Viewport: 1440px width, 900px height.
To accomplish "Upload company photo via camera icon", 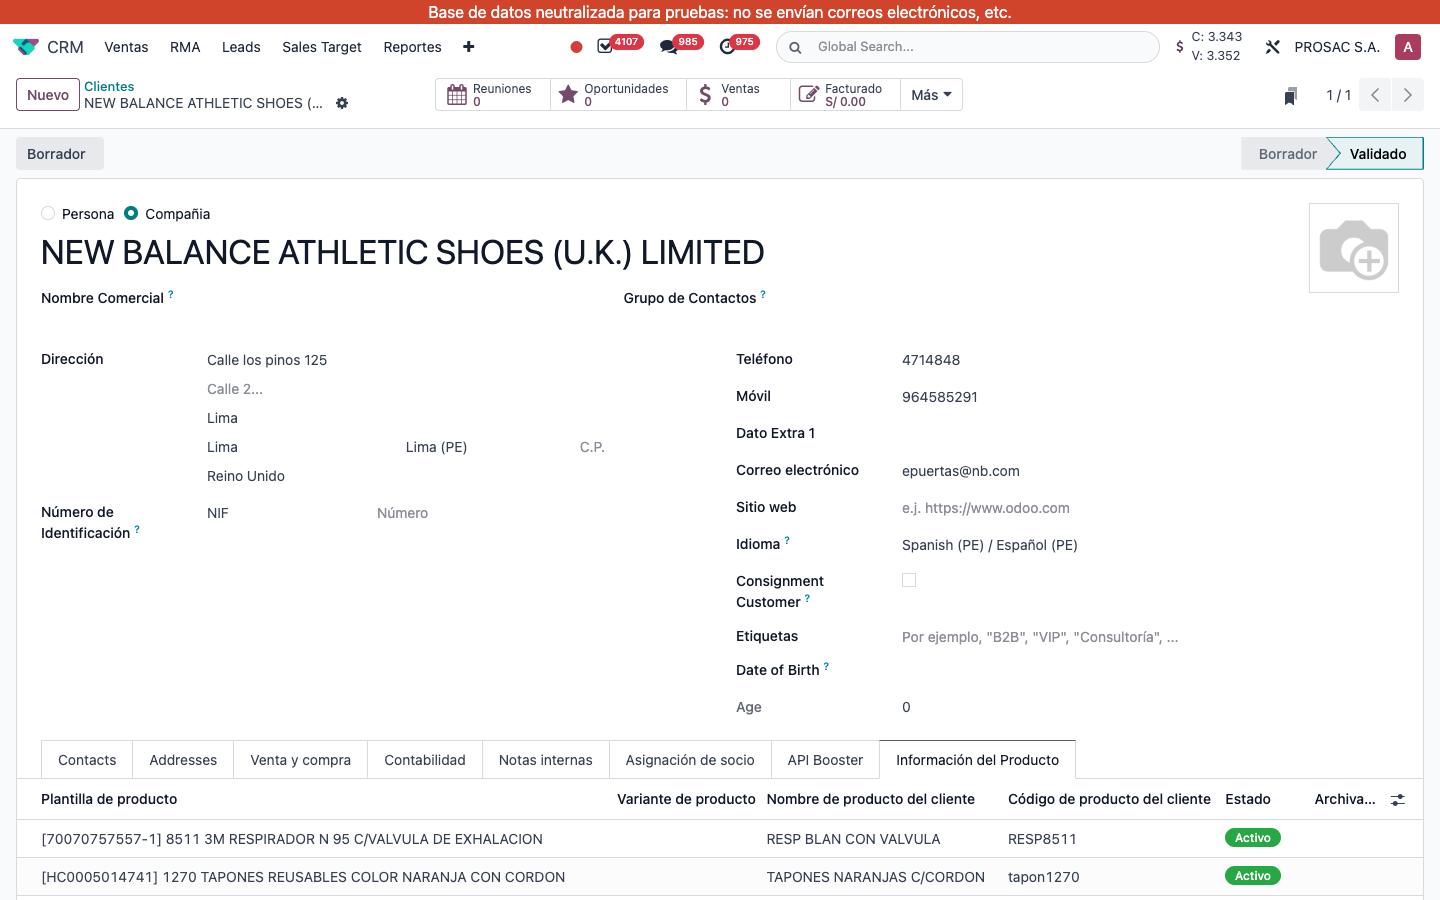I will click(1354, 248).
